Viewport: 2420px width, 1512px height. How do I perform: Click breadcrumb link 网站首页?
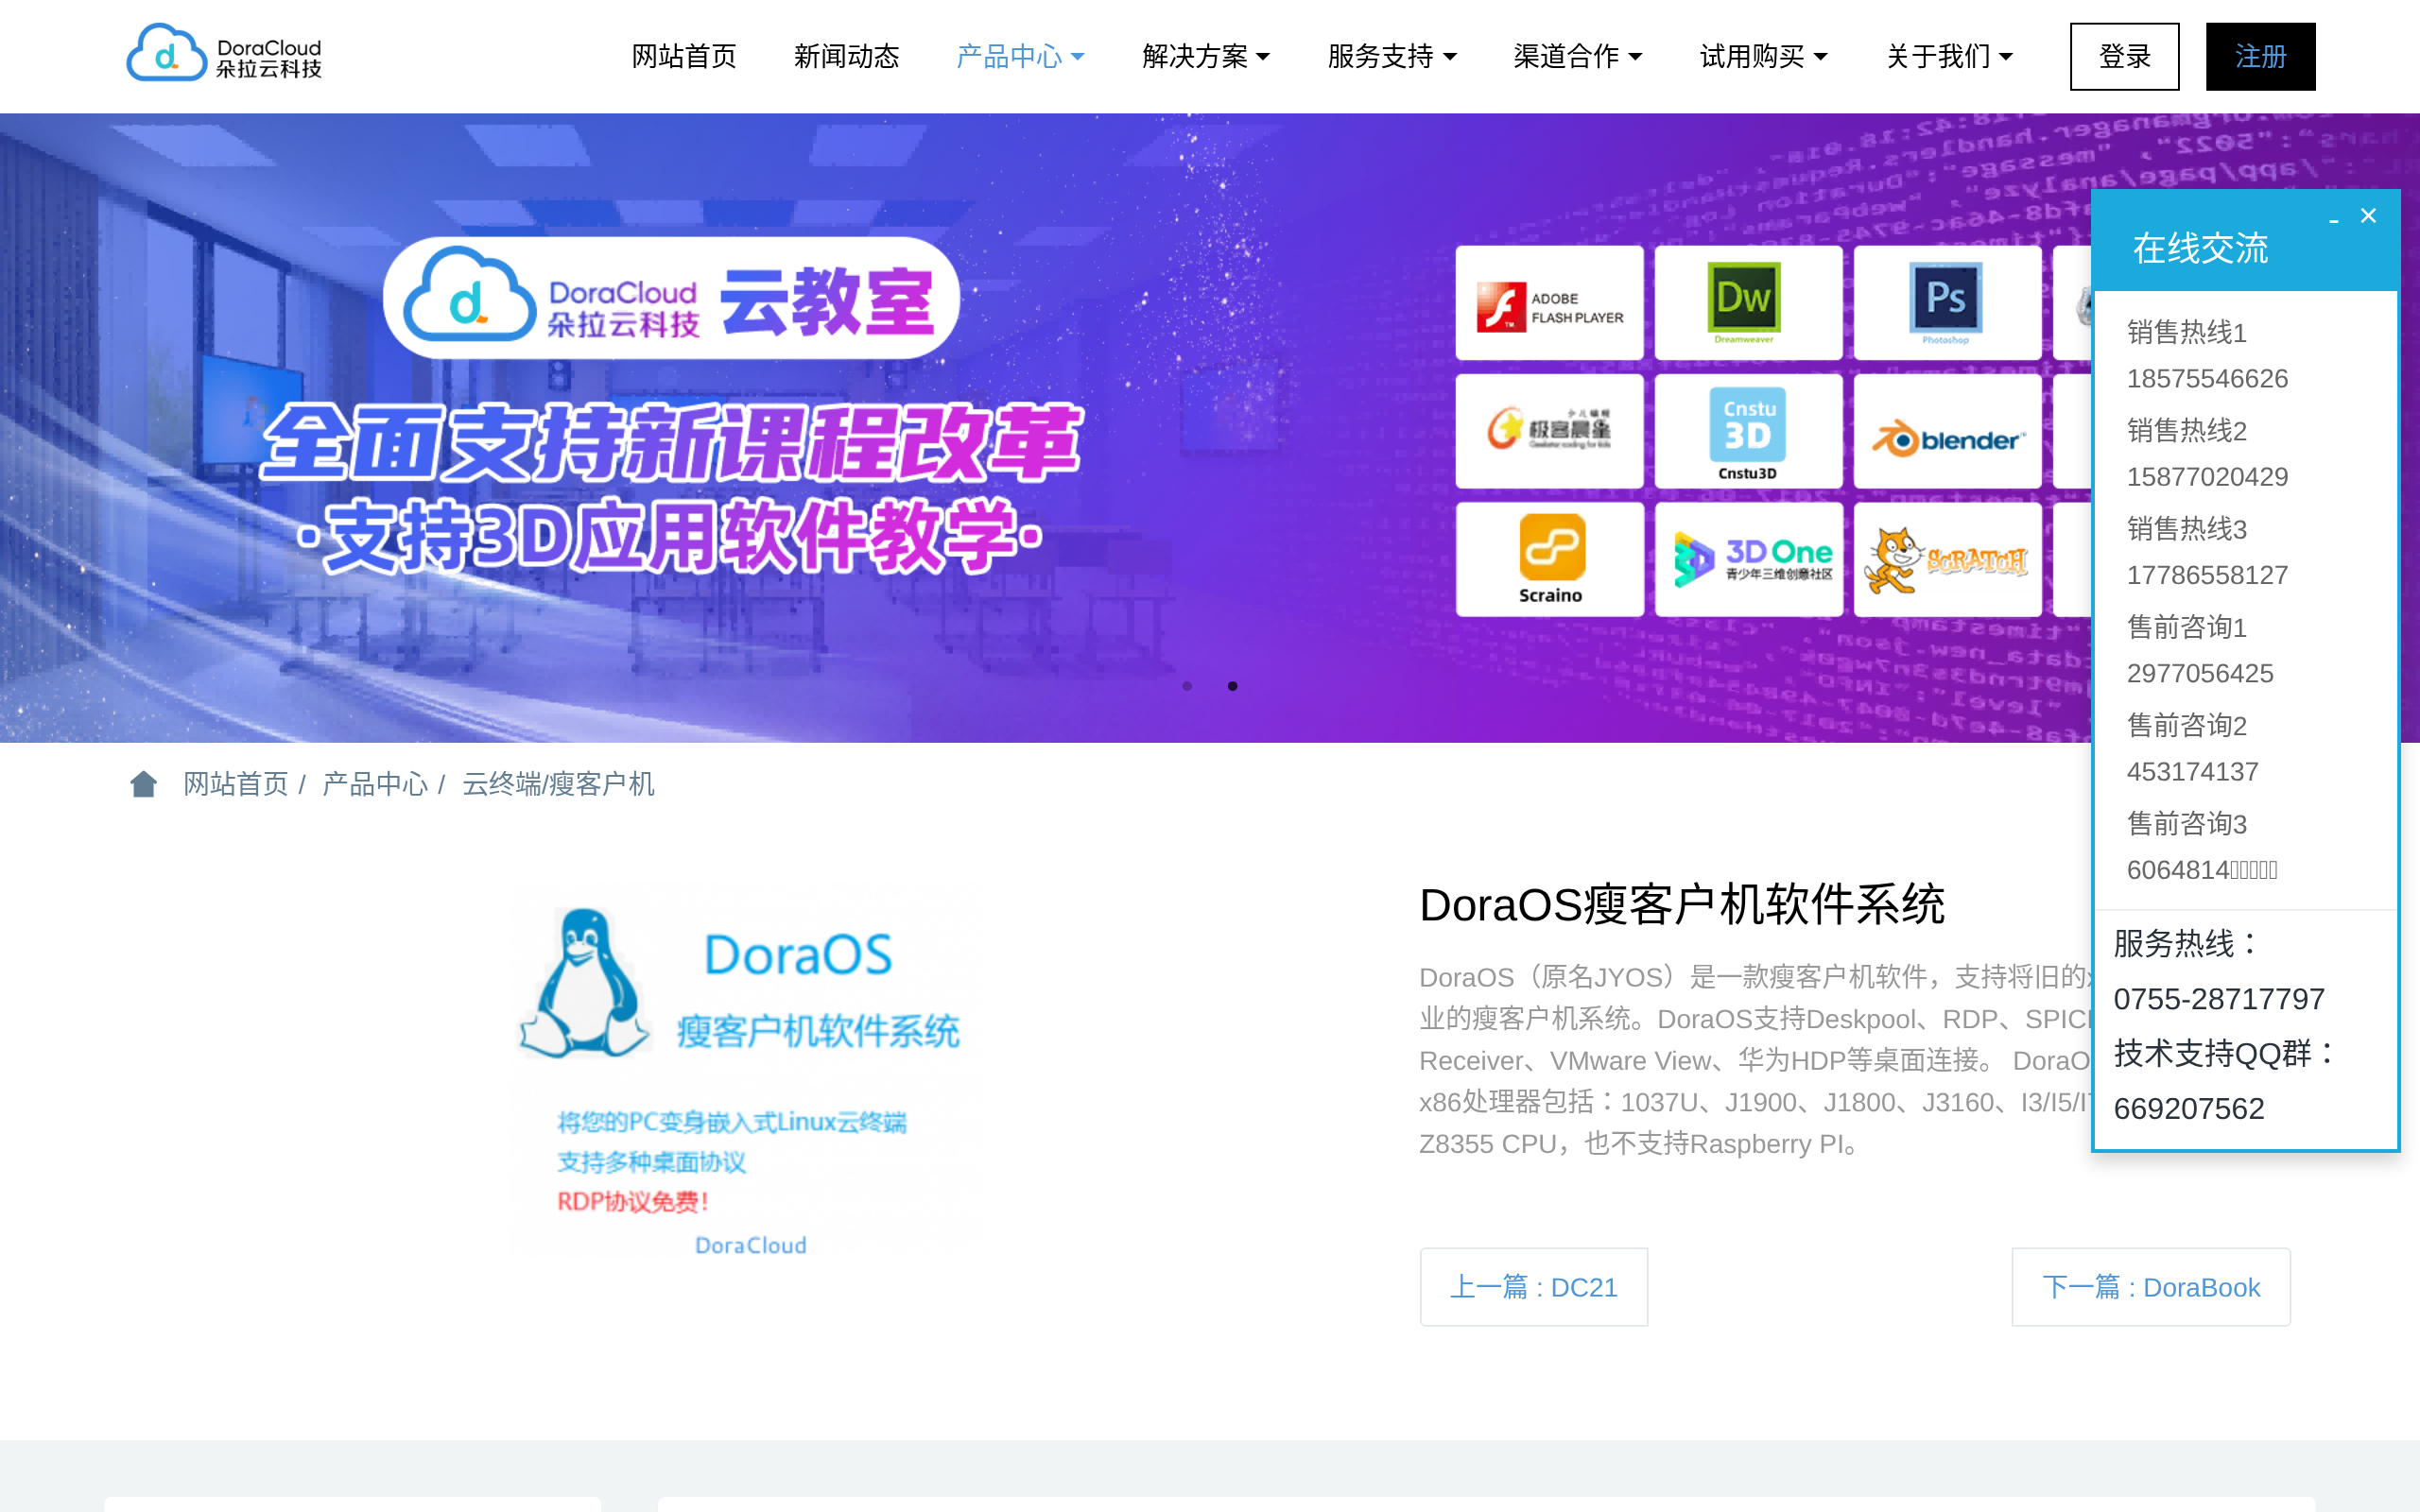[236, 784]
